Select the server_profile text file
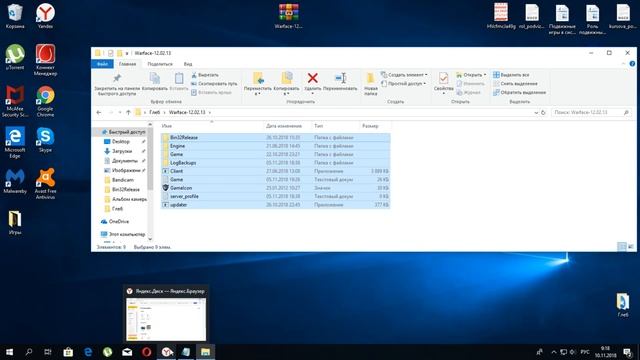Image resolution: width=640 pixels, height=360 pixels. 276,196
